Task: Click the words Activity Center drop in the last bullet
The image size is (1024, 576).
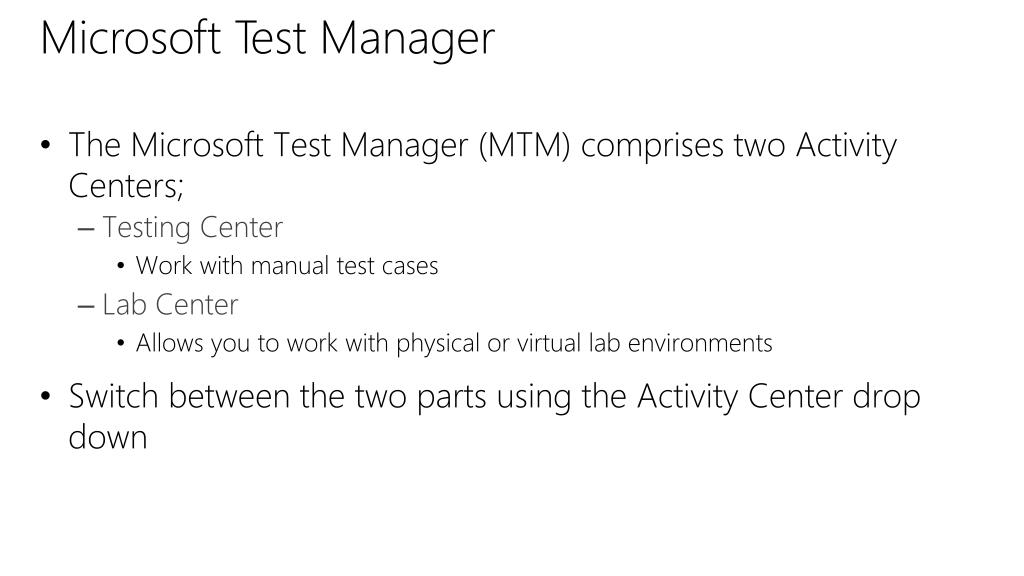Action: tap(778, 397)
